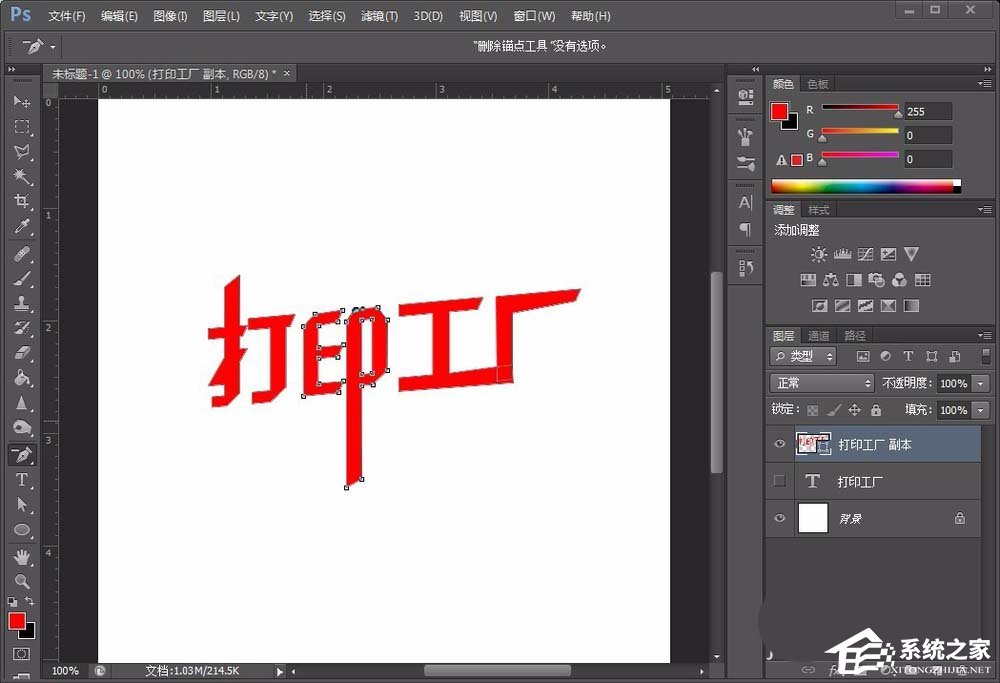The width and height of the screenshot is (1000, 683).
Task: Select the Lasso tool
Action: pos(22,151)
